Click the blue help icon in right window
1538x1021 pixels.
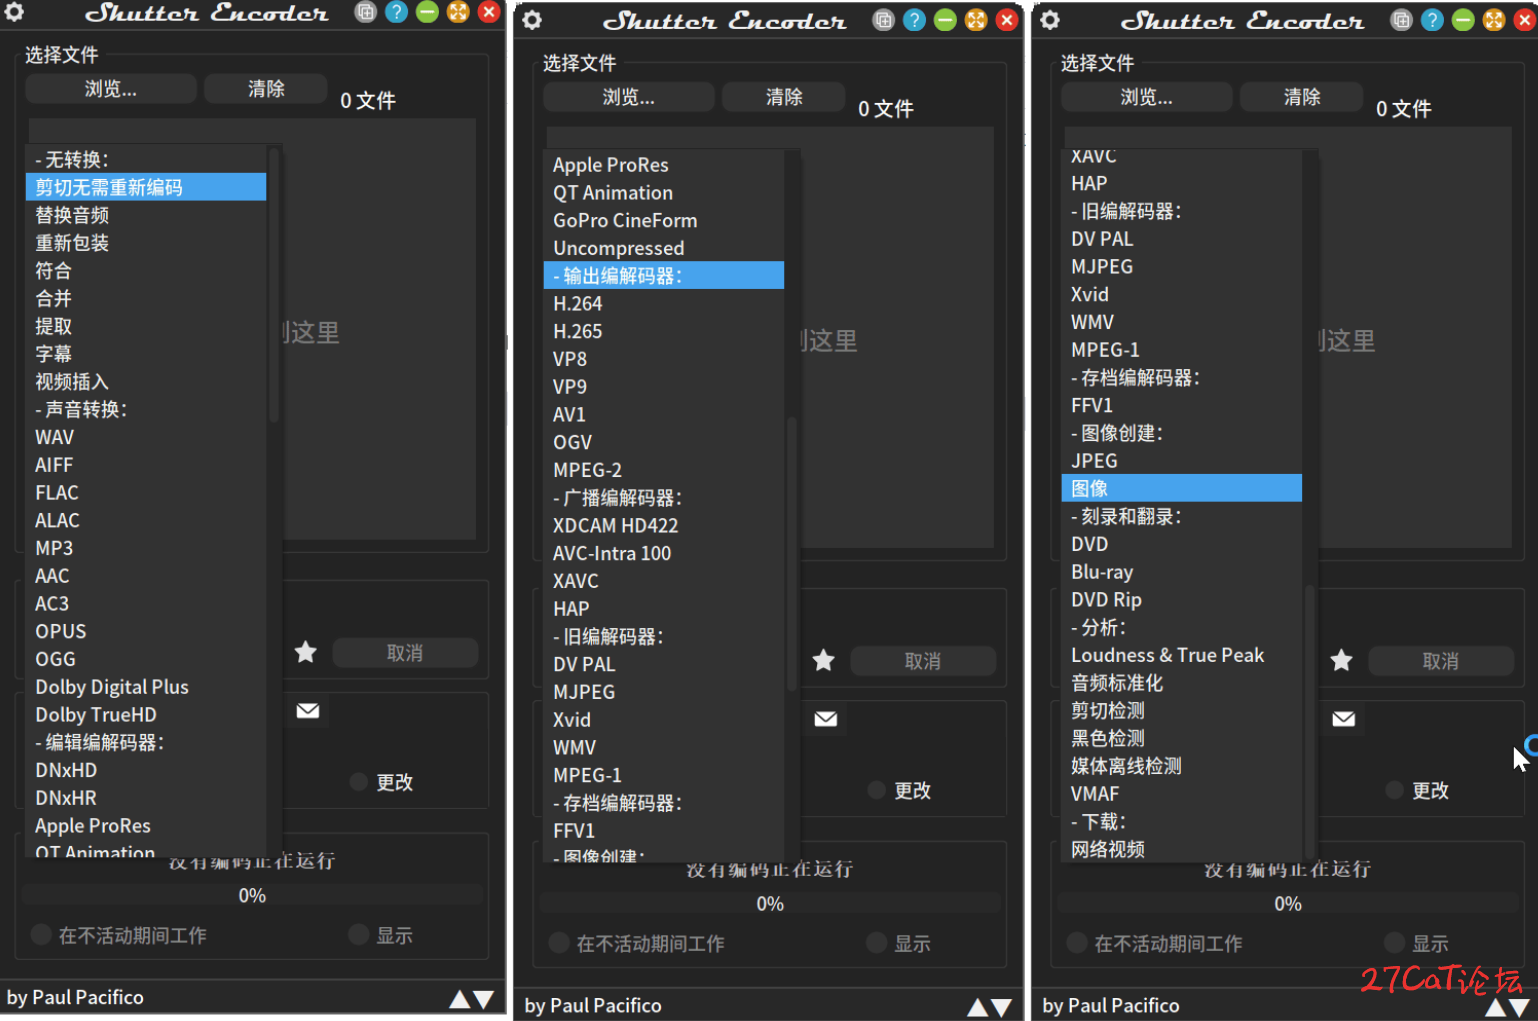1432,20
